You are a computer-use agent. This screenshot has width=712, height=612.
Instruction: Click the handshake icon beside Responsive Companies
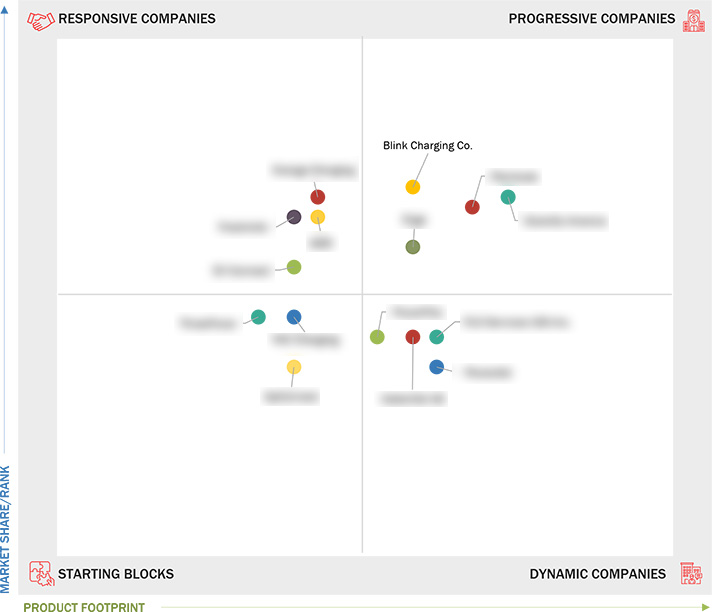point(40,20)
